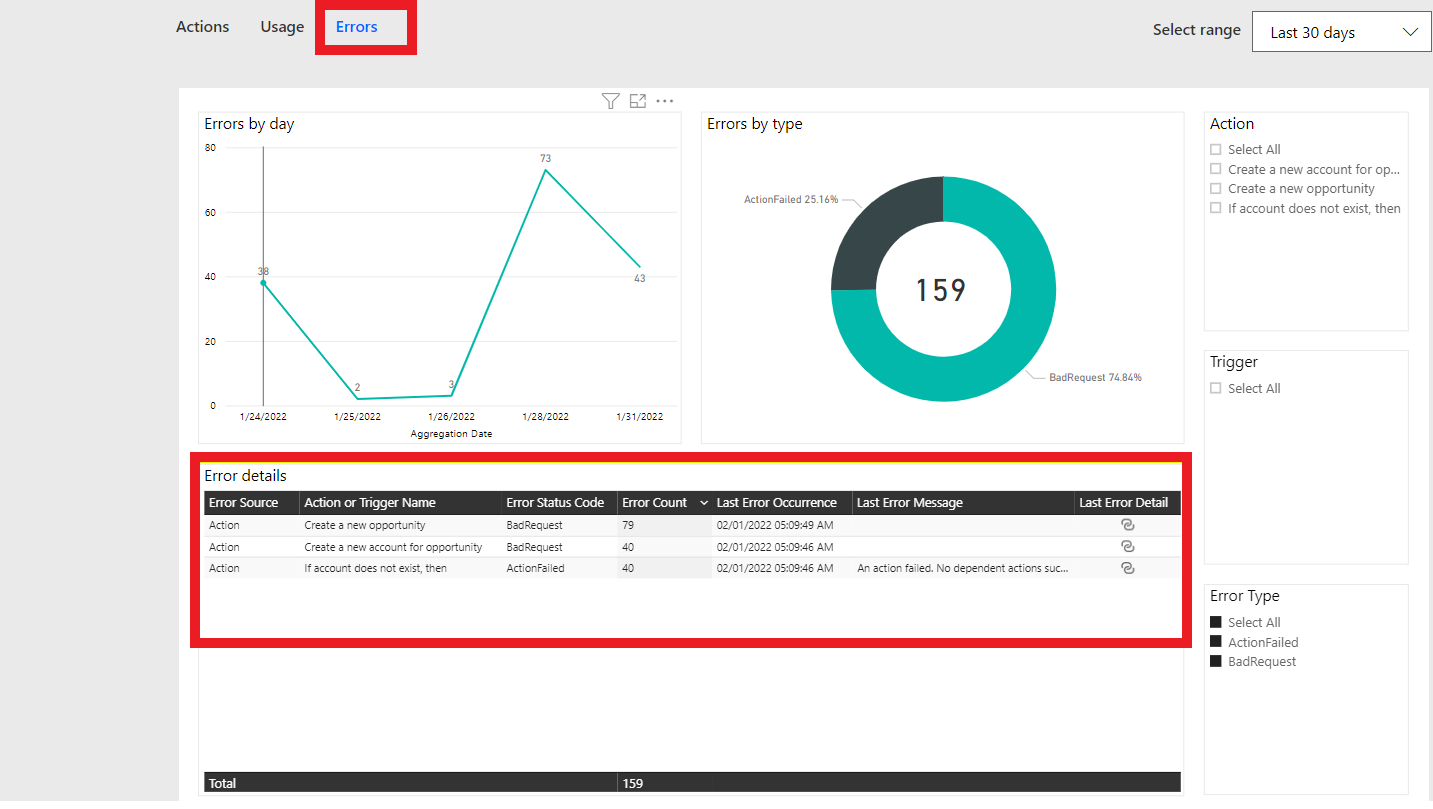
Task: Select the Errors tab
Action: coord(356,26)
